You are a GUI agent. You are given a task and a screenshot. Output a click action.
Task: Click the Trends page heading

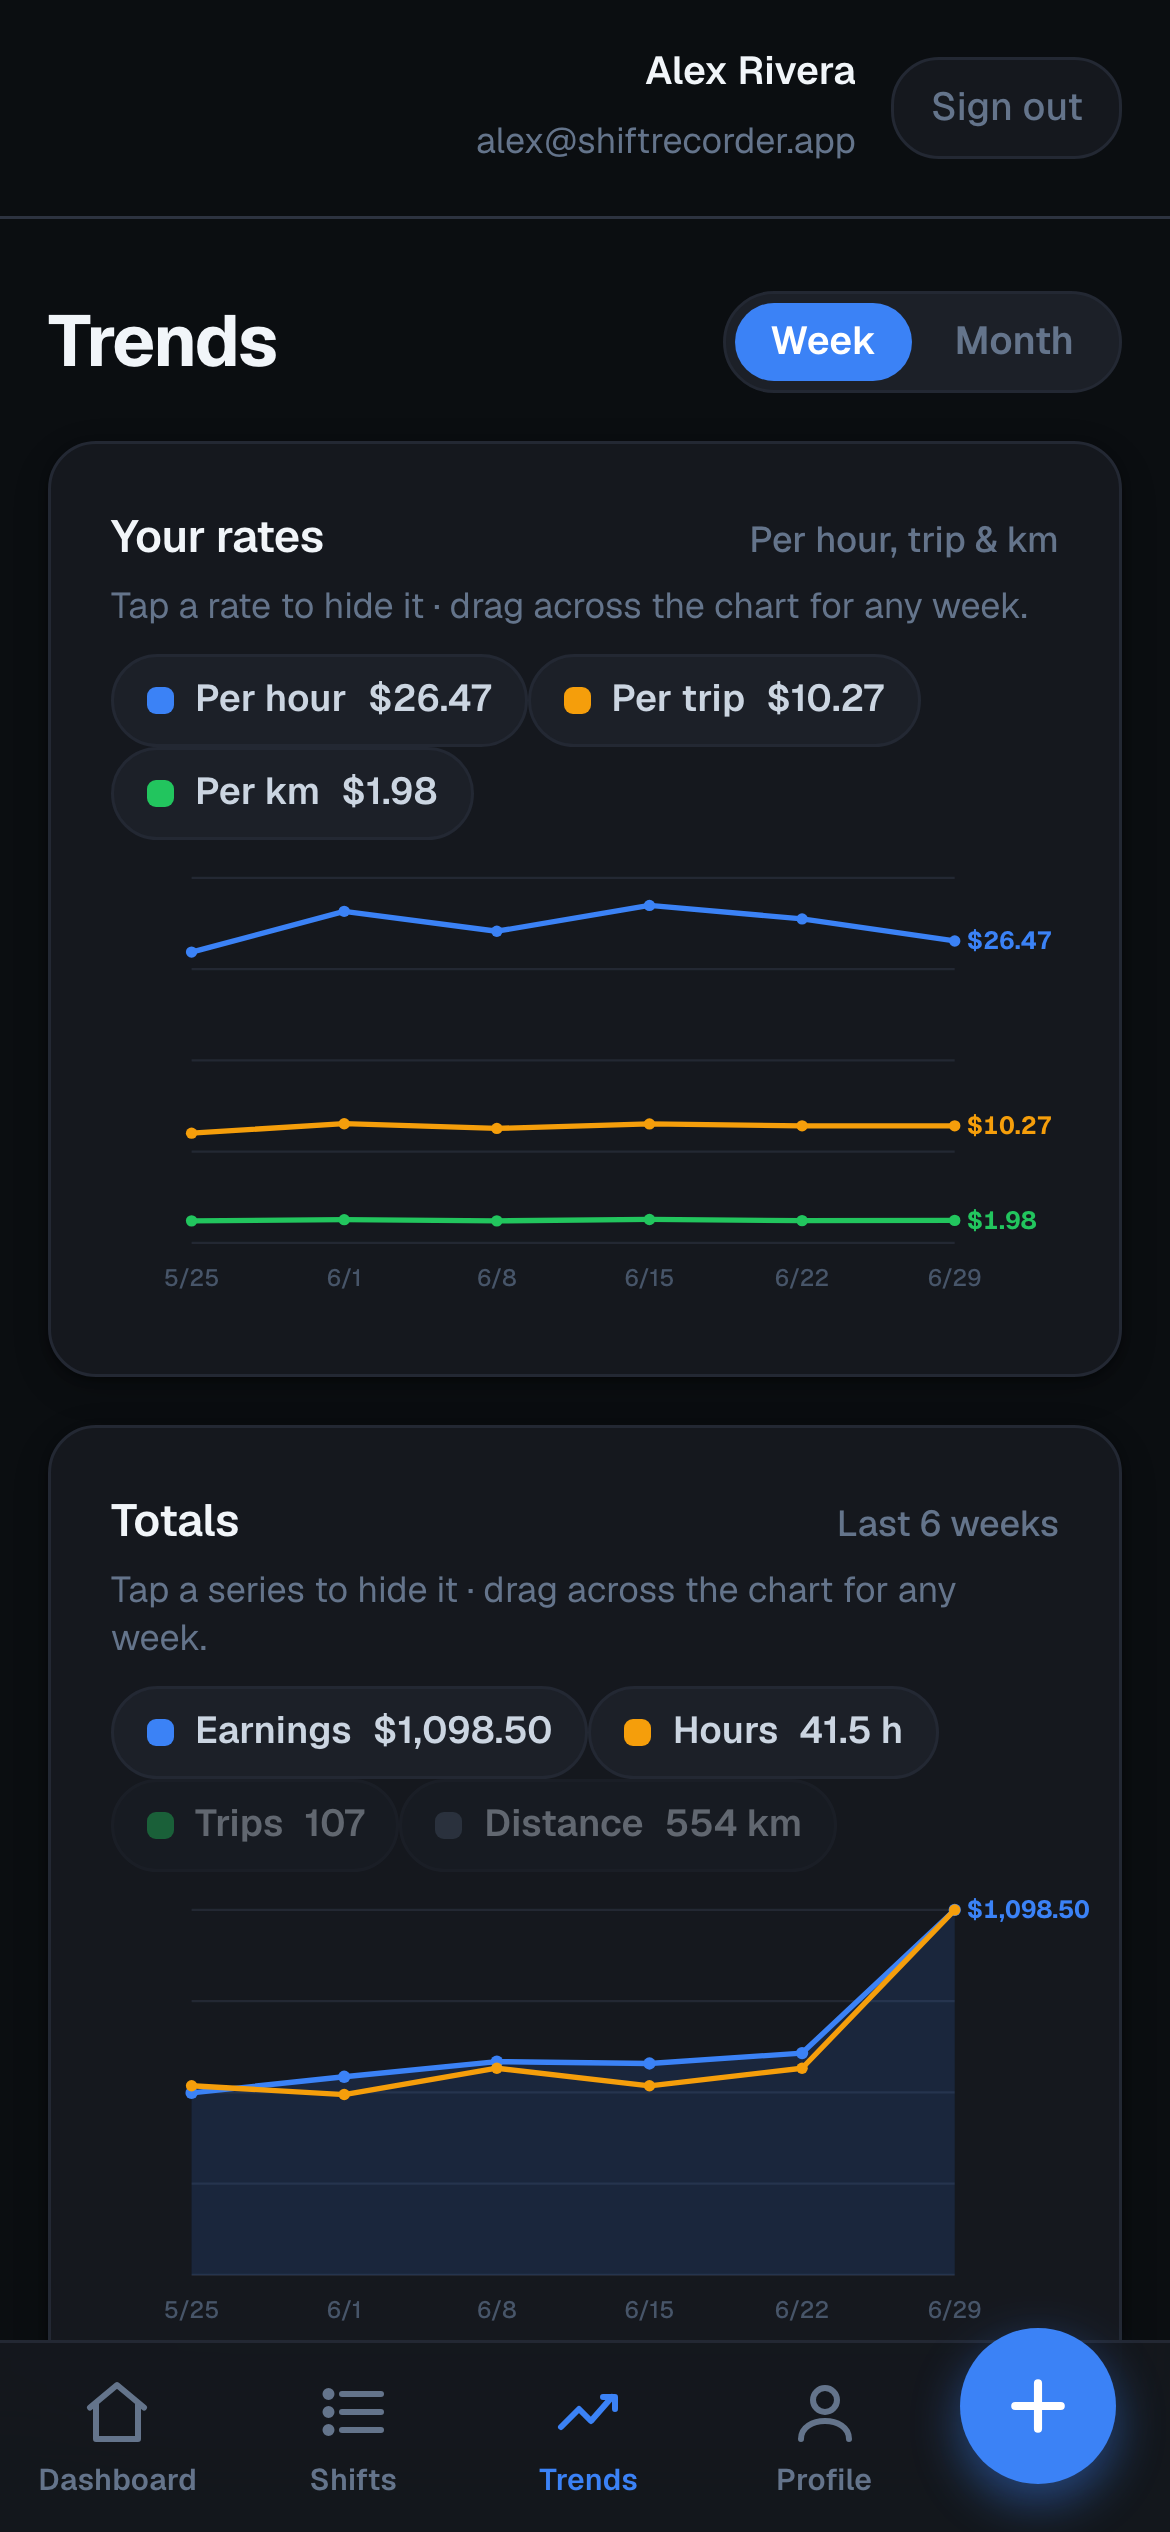click(x=162, y=341)
